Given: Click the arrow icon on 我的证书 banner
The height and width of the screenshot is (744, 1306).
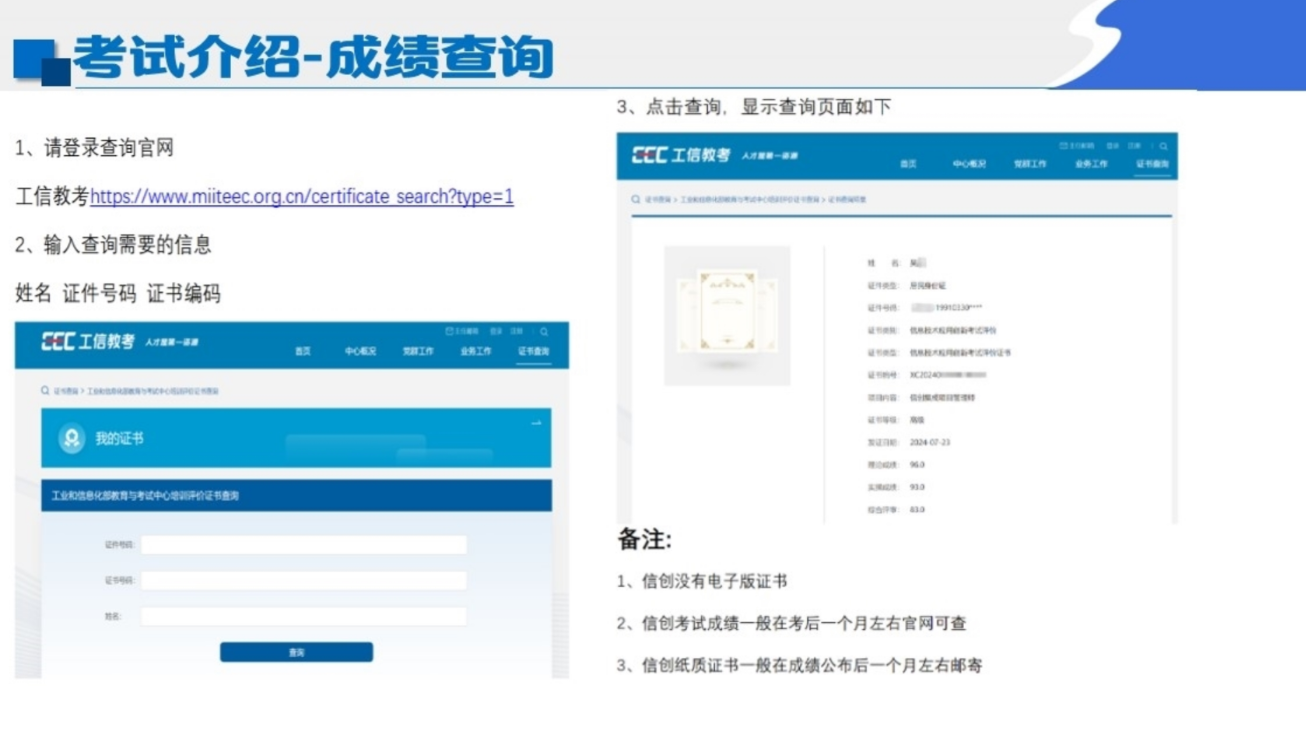Looking at the screenshot, I should 536,423.
